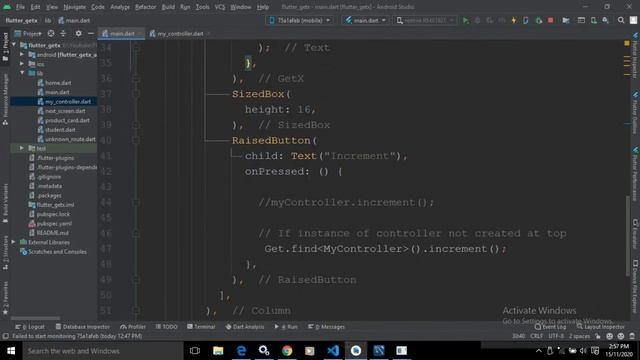
Task: Click the editor vertical scrollbar thumb
Action: pyautogui.click(x=628, y=236)
